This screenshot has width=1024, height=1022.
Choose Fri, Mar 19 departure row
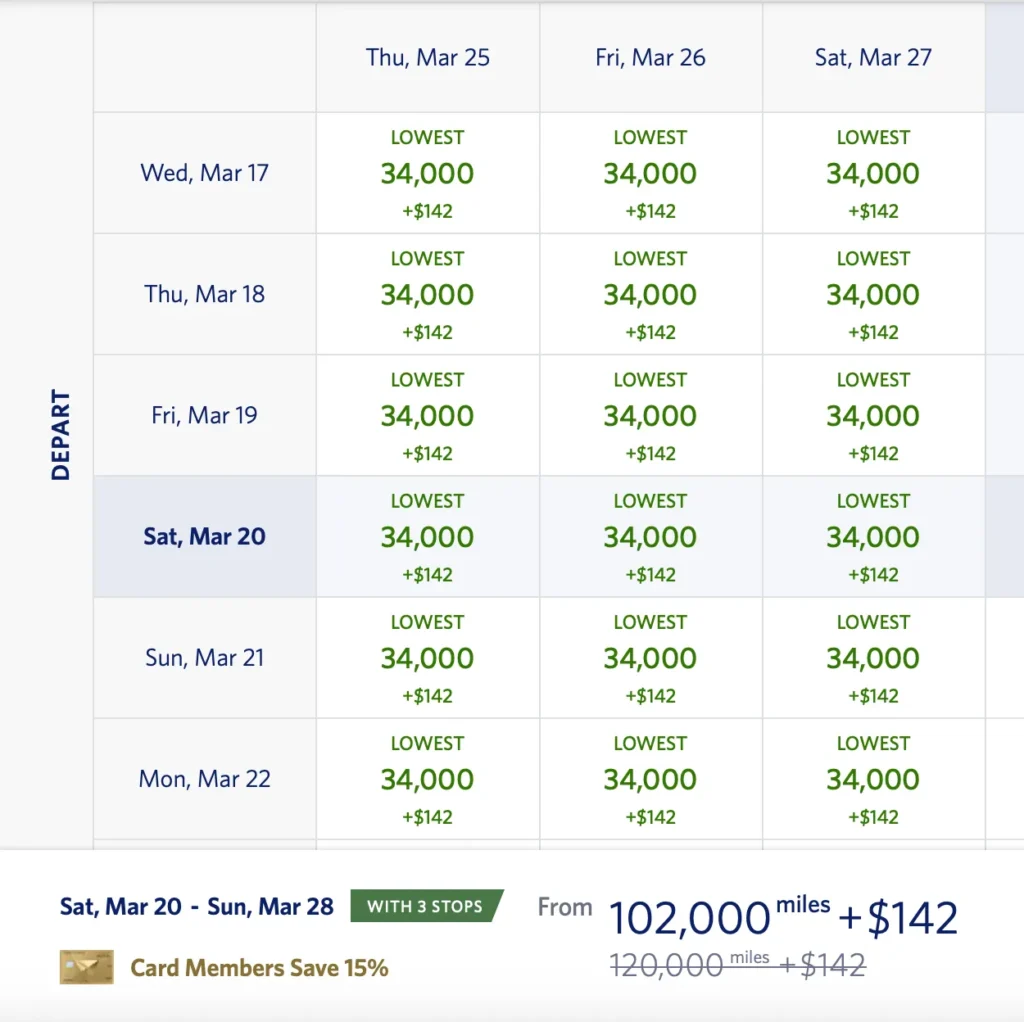204,415
